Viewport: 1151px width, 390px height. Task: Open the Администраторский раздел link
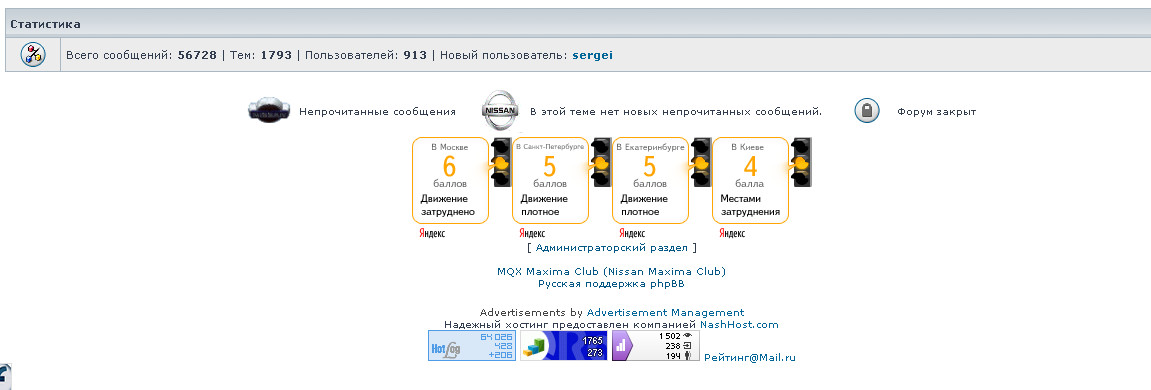pos(611,248)
